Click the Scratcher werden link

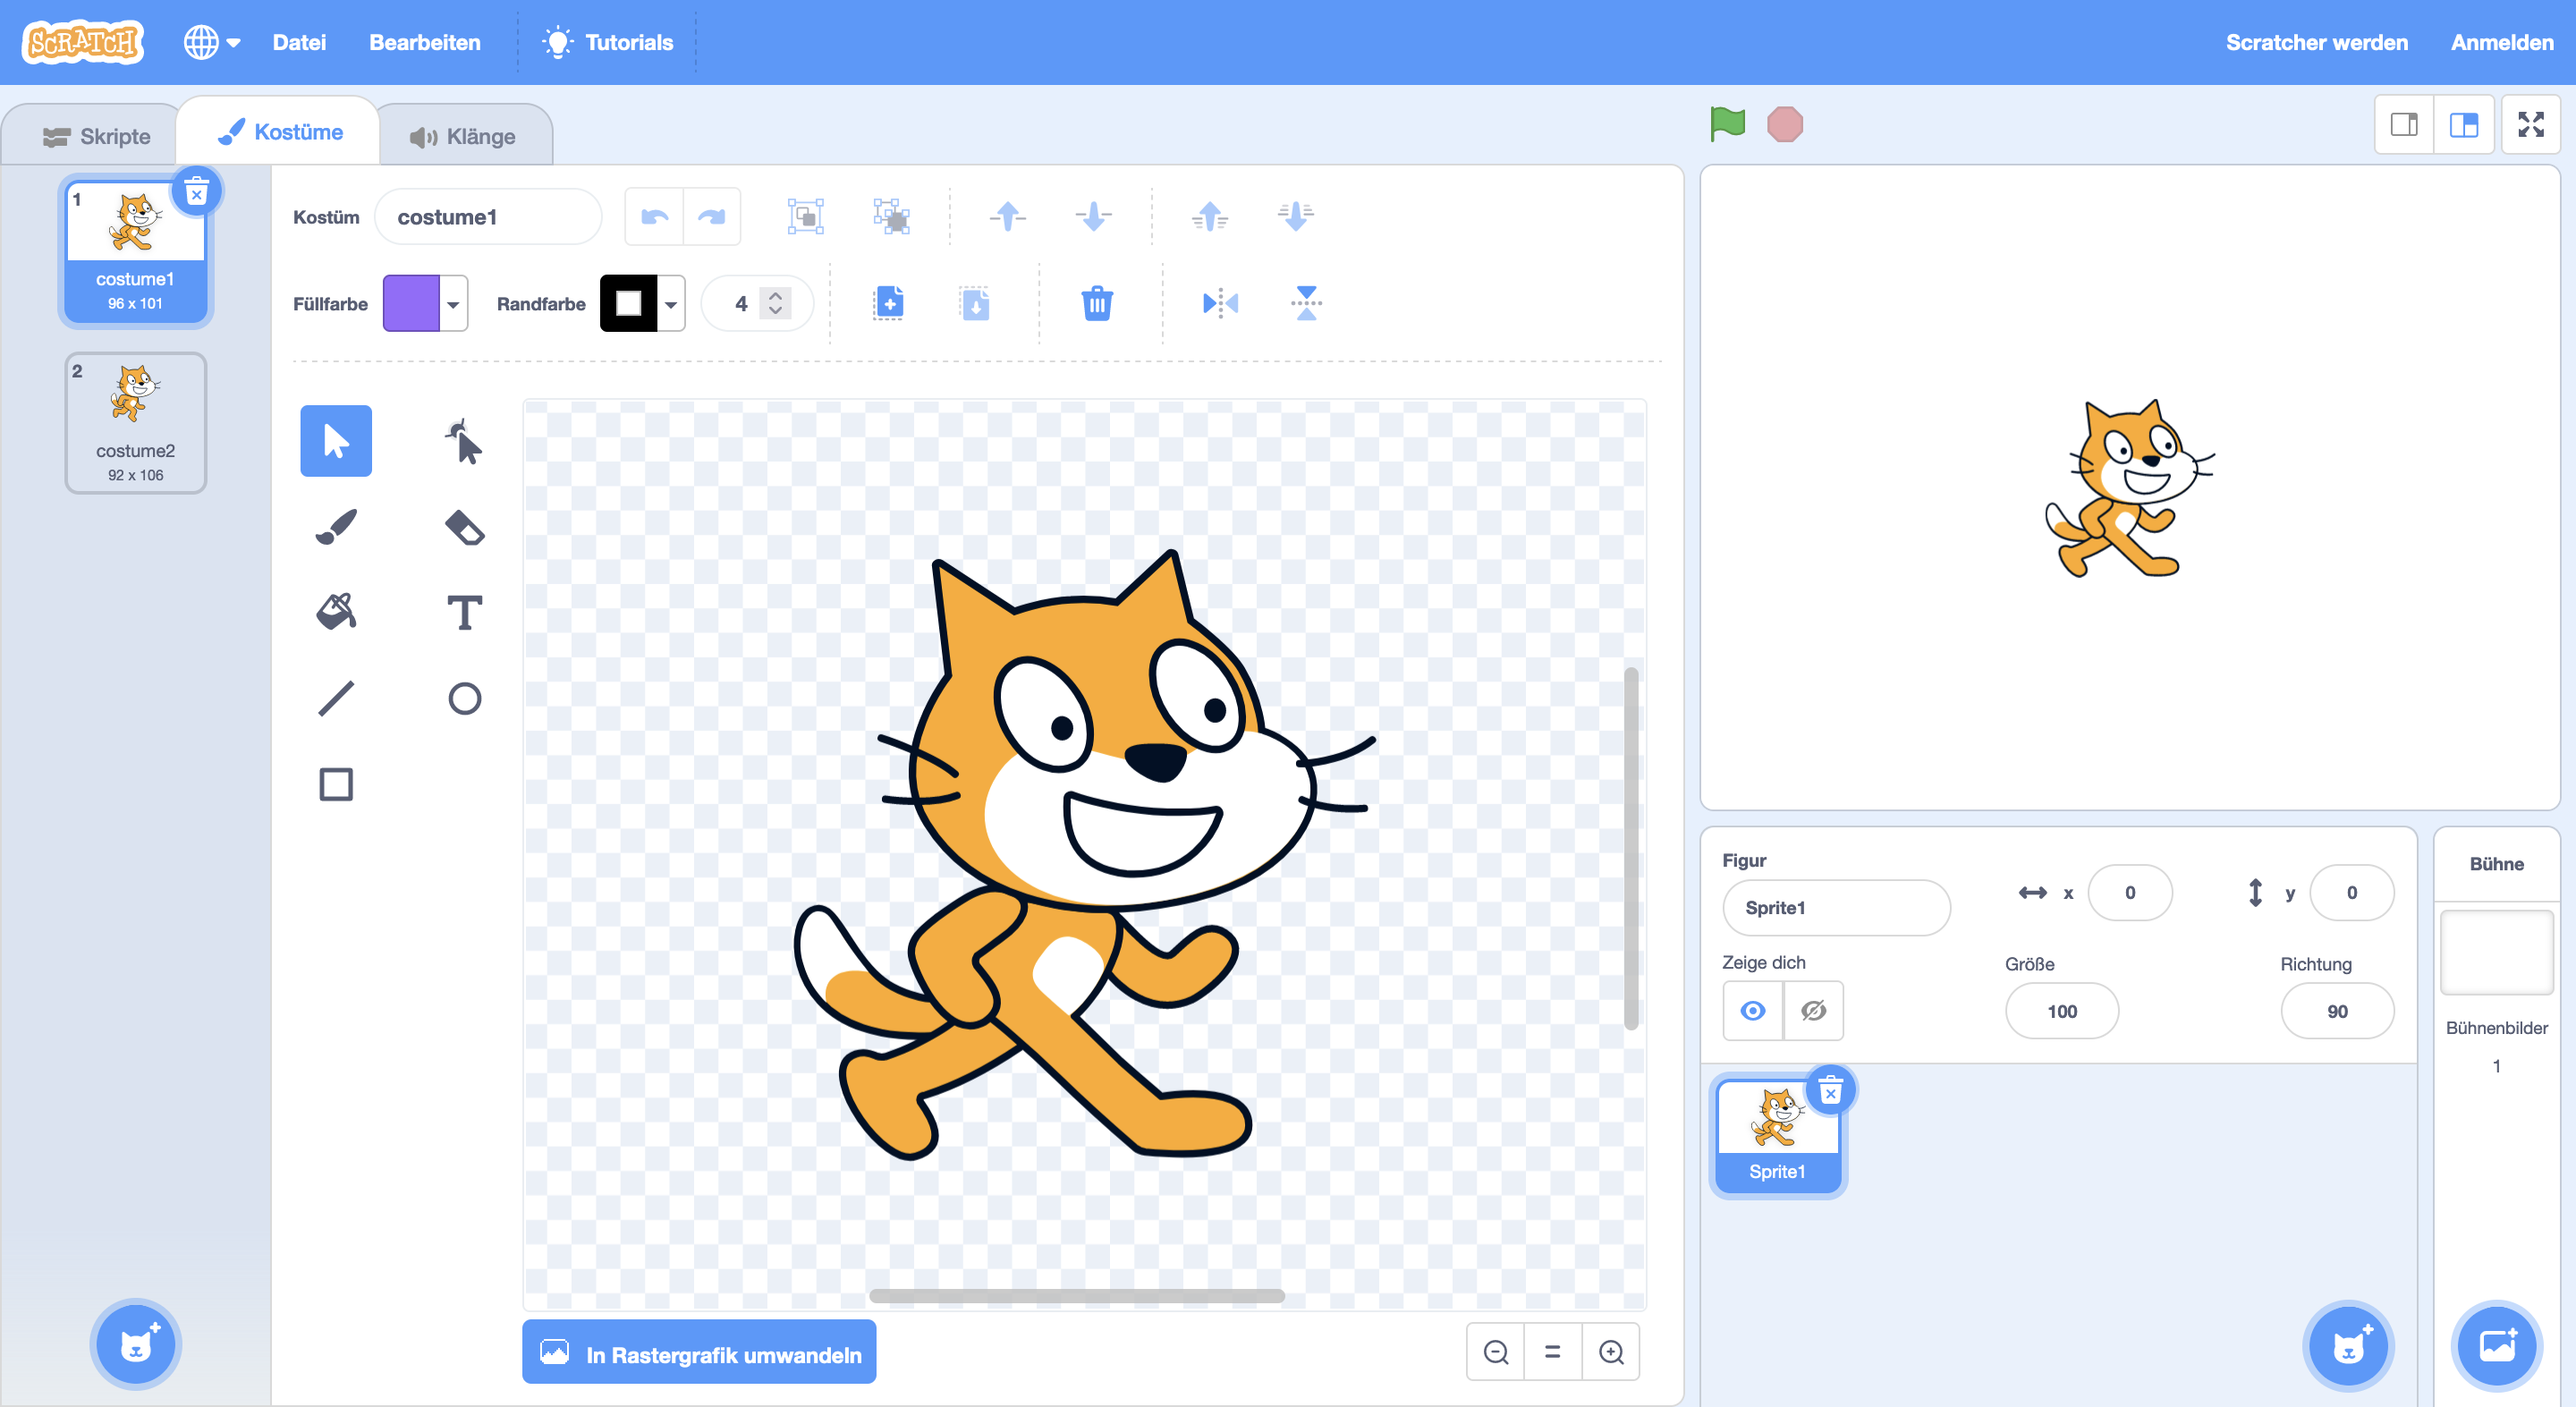pos(2316,42)
